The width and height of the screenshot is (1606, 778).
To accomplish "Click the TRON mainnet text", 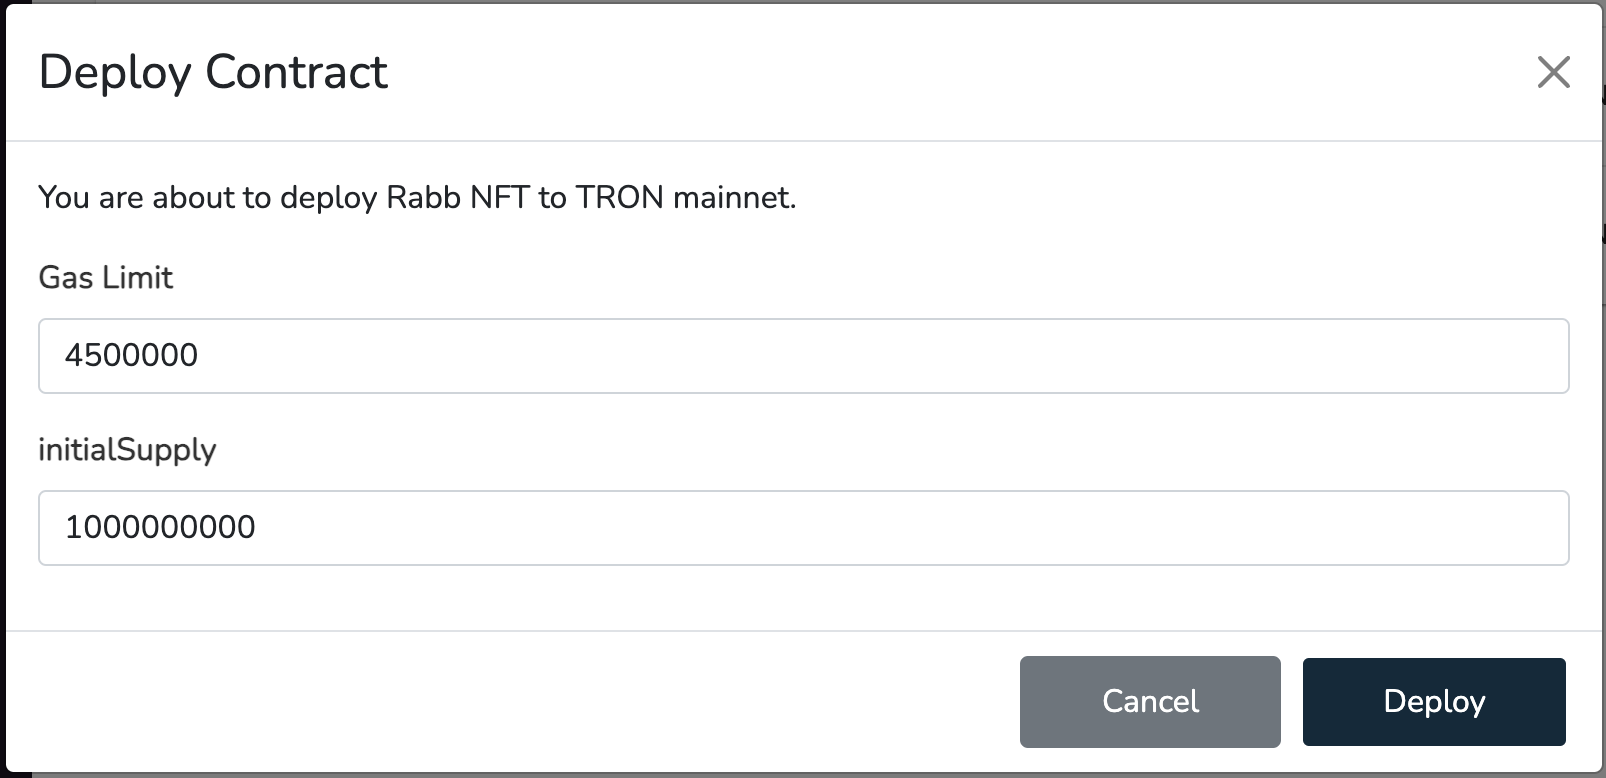I will [x=684, y=198].
